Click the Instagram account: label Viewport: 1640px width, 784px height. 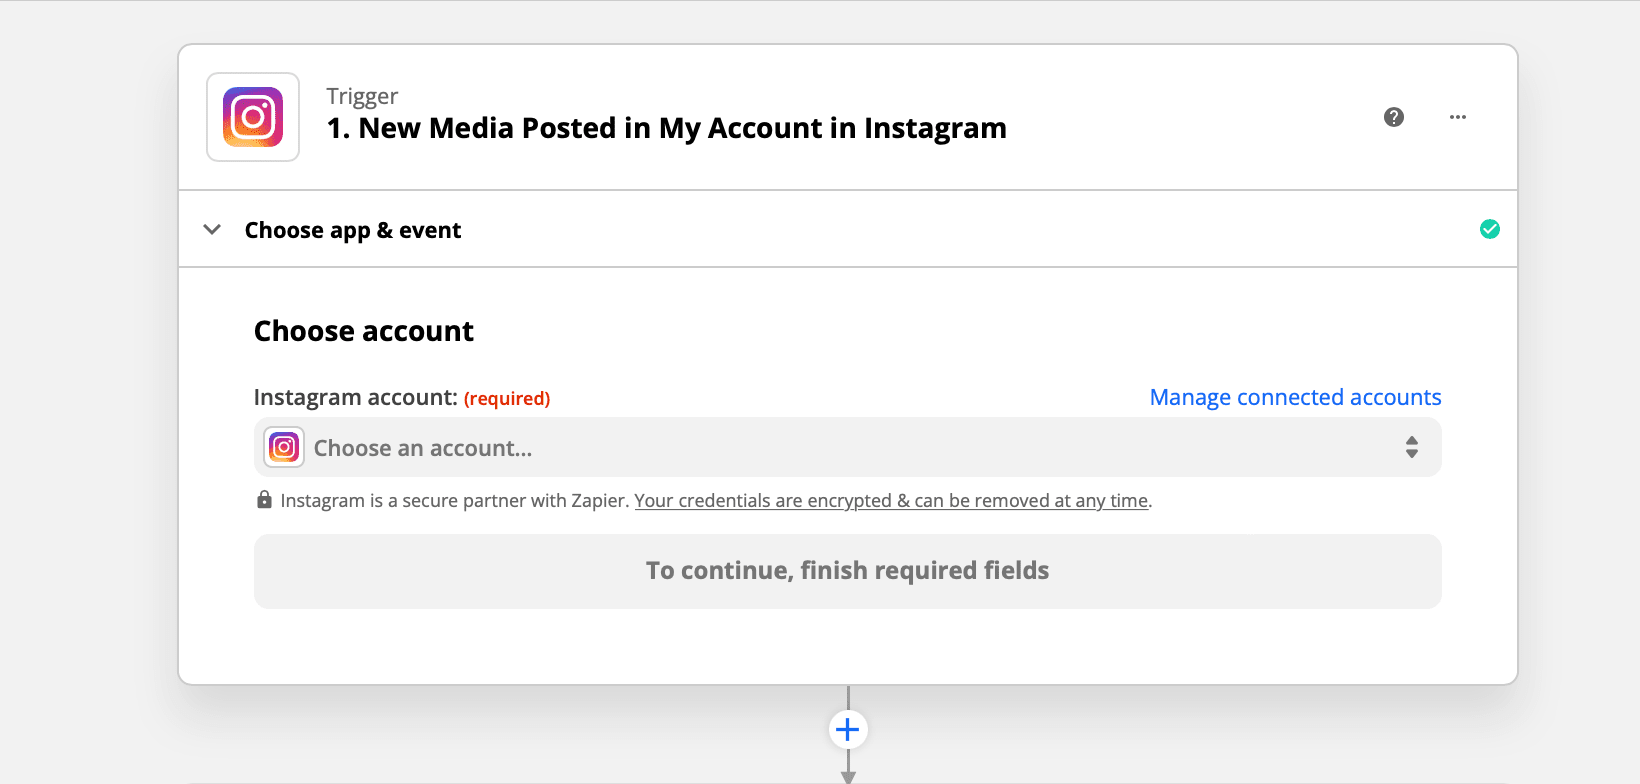tap(356, 397)
